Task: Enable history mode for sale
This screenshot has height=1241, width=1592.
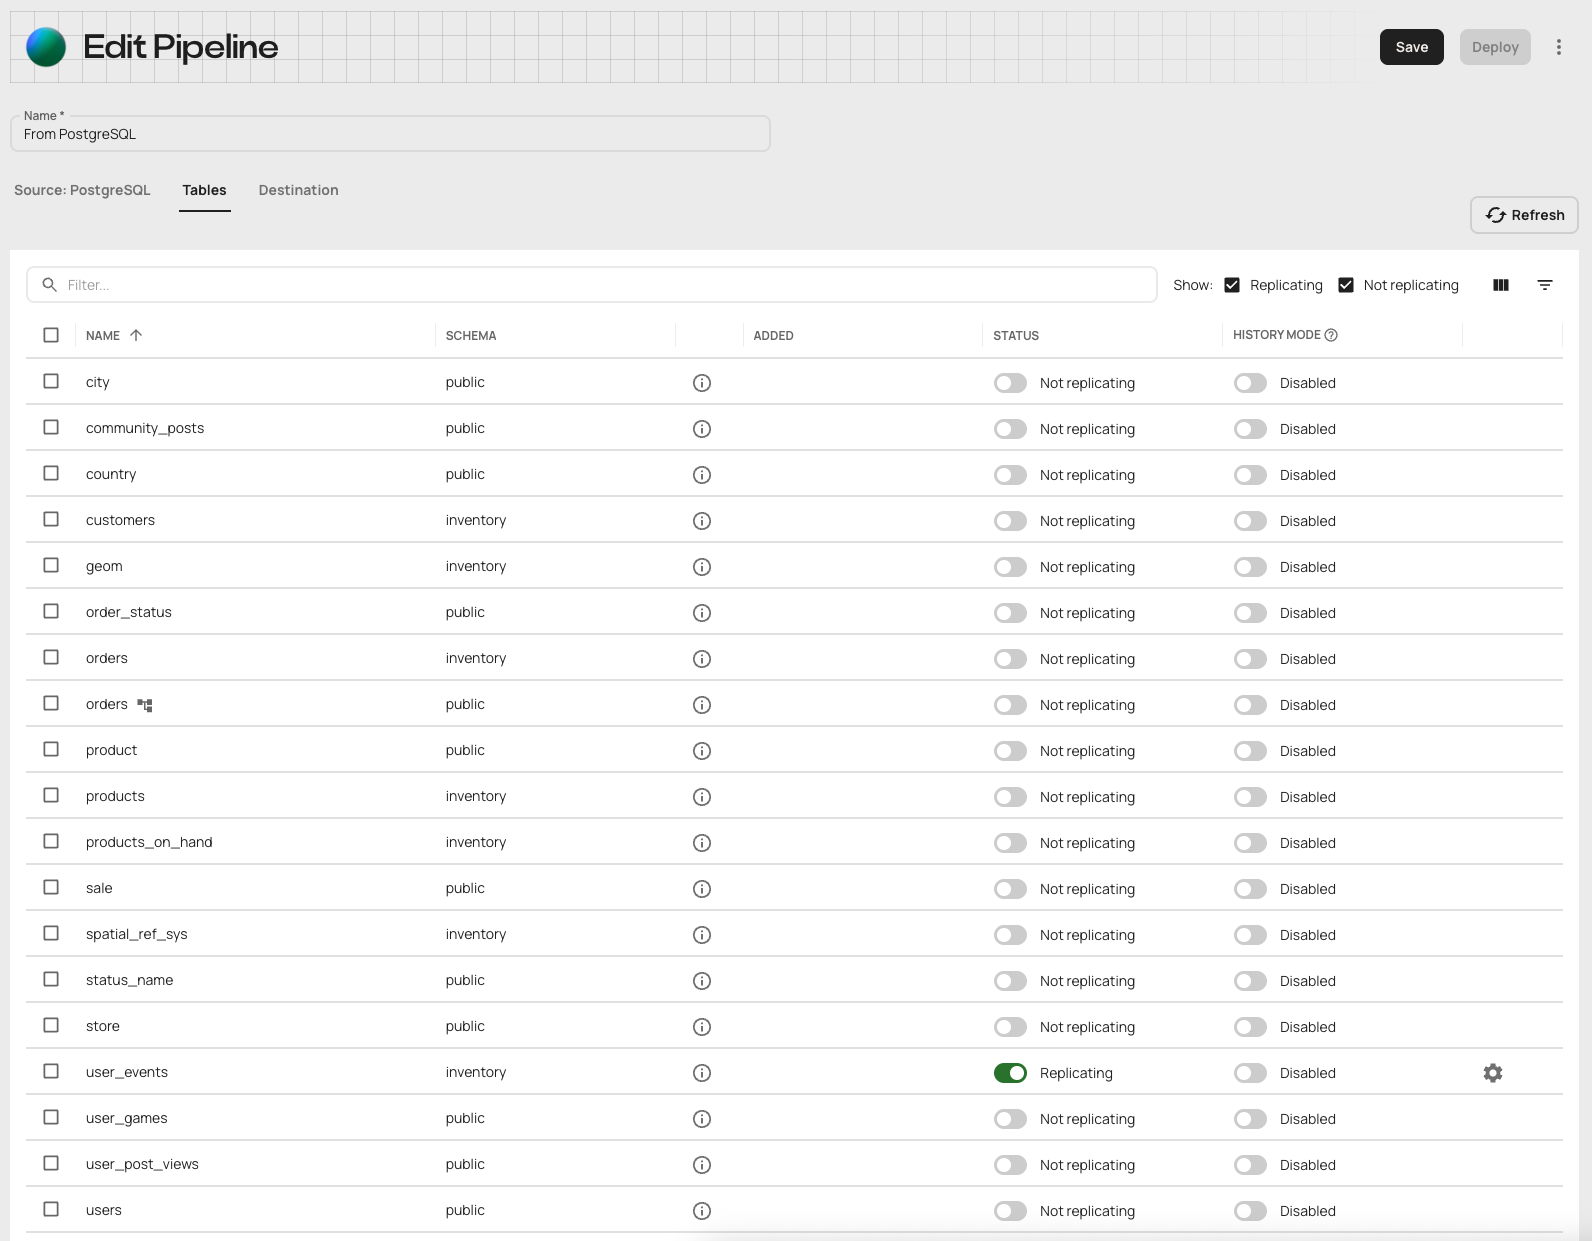Action: pyautogui.click(x=1250, y=889)
